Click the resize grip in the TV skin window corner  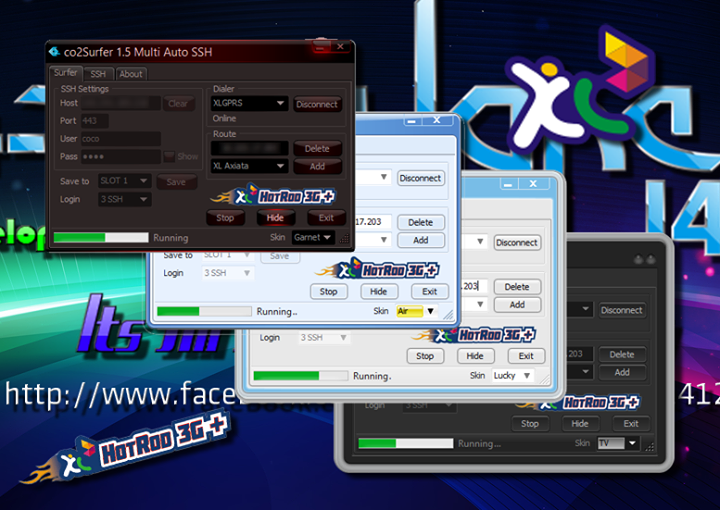[x=649, y=447]
